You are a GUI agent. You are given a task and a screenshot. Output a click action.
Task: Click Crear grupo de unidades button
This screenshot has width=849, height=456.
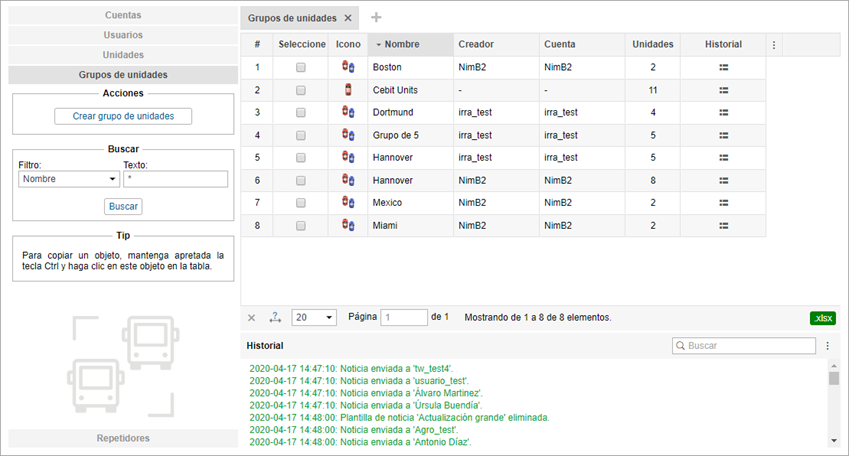click(x=123, y=116)
